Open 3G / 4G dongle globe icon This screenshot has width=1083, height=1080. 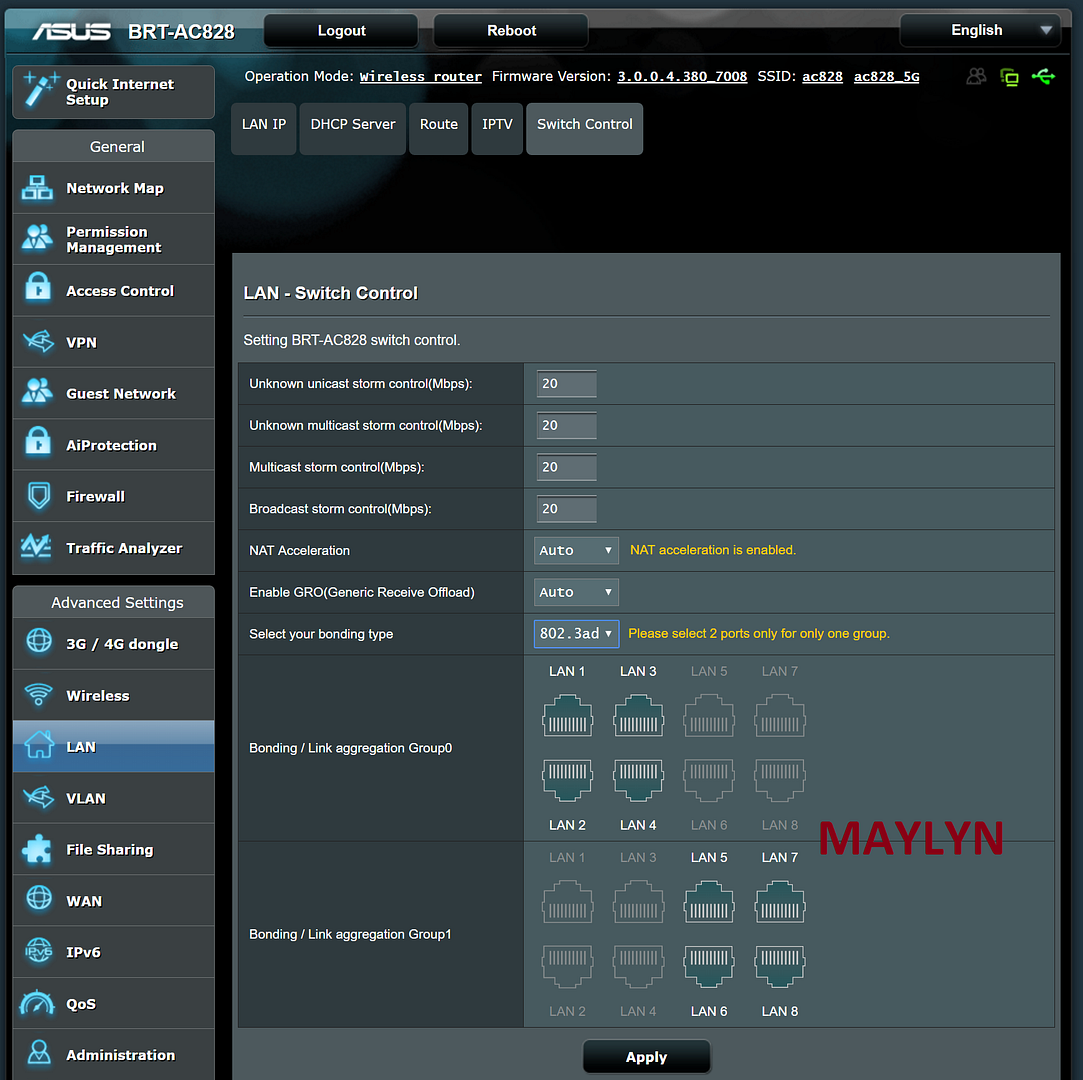pyautogui.click(x=39, y=642)
